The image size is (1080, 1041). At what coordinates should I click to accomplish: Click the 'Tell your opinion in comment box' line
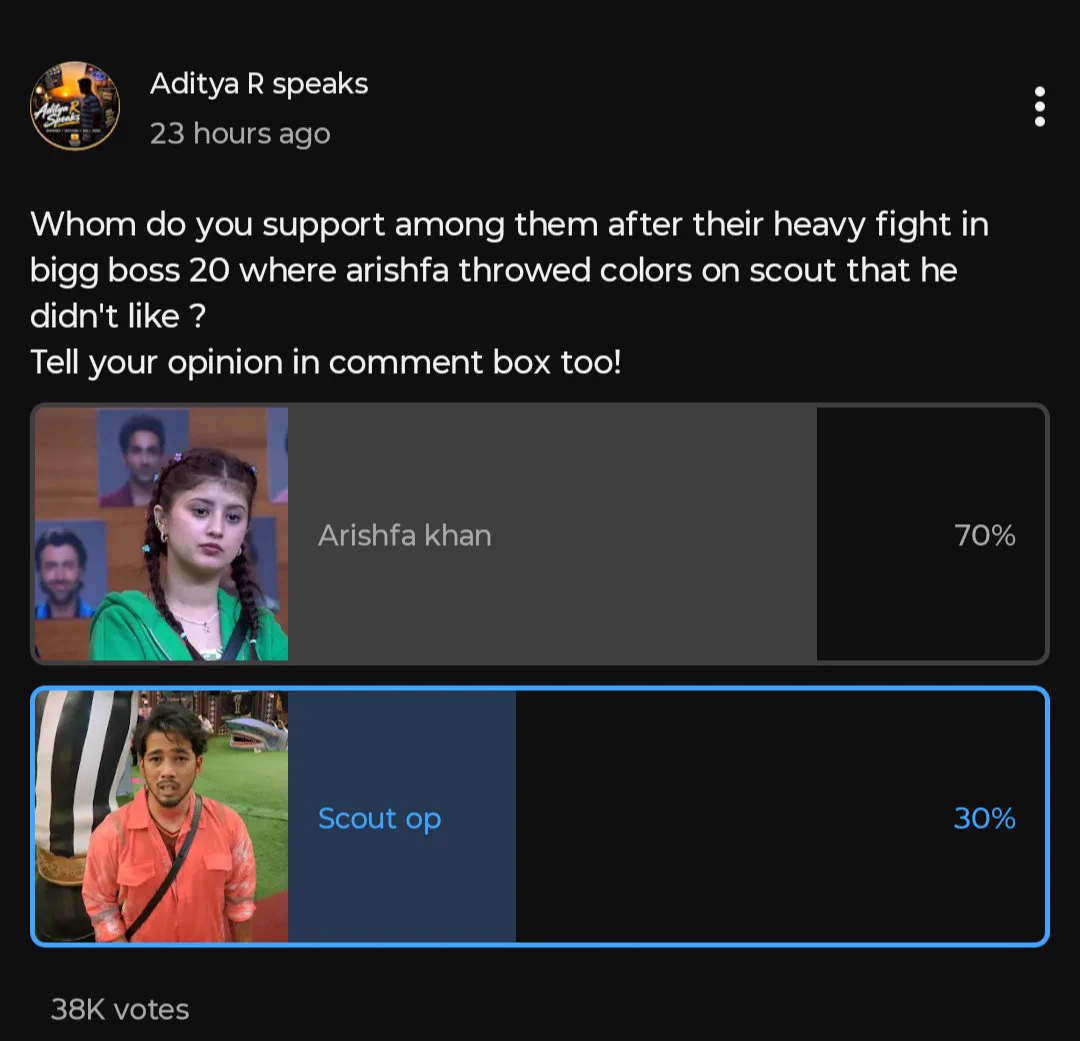(326, 362)
